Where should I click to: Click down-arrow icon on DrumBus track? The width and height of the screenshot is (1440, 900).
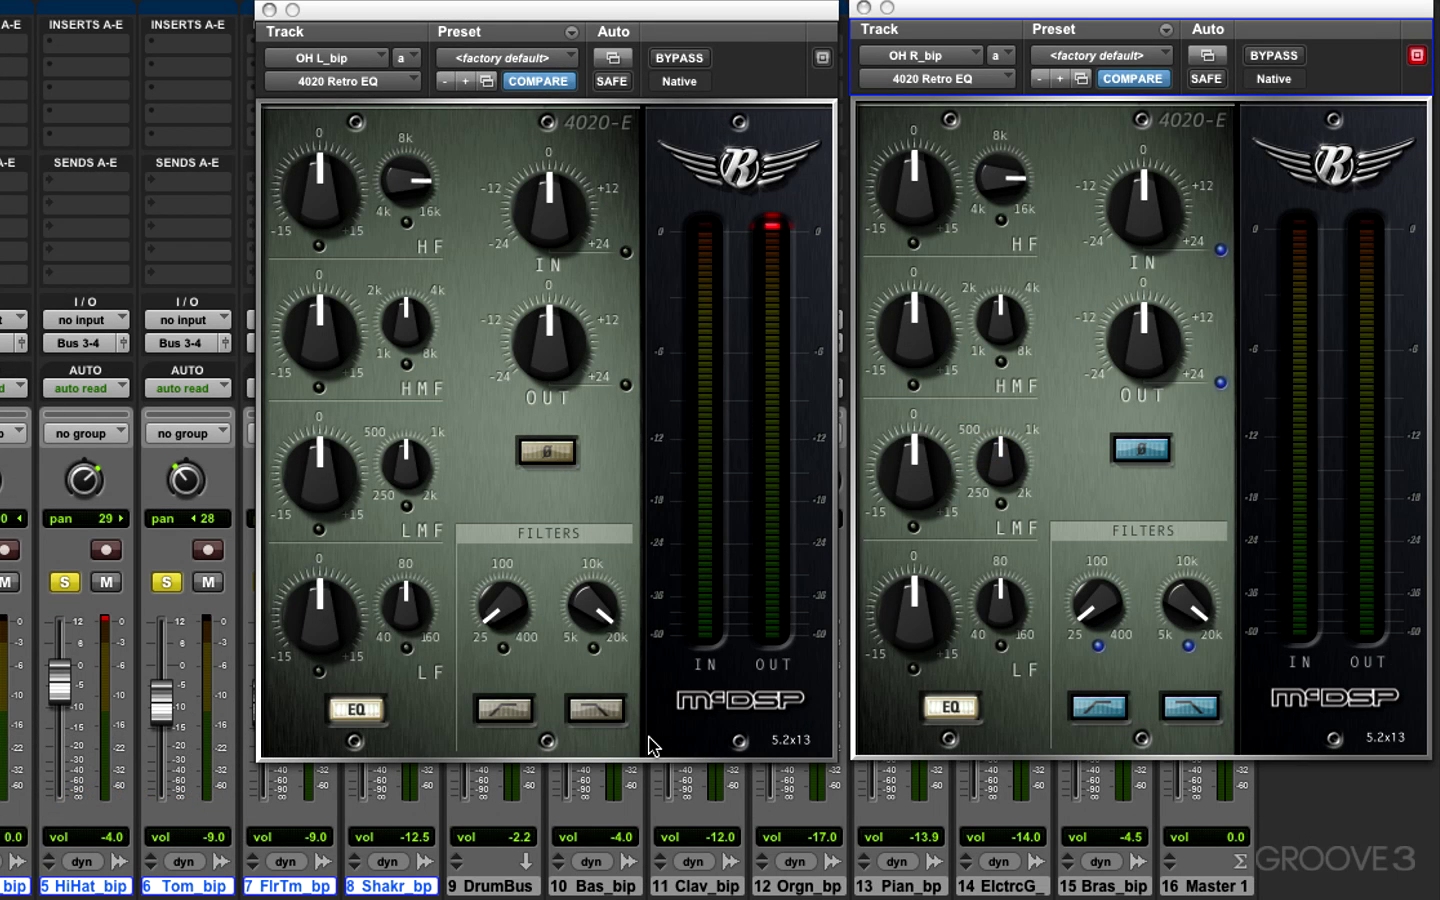pos(525,861)
